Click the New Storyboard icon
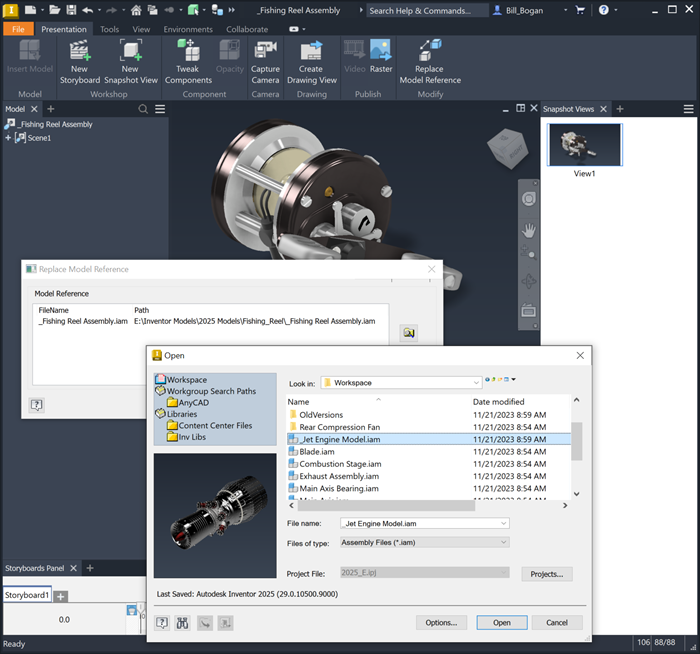The width and height of the screenshot is (700, 654). [x=80, y=50]
